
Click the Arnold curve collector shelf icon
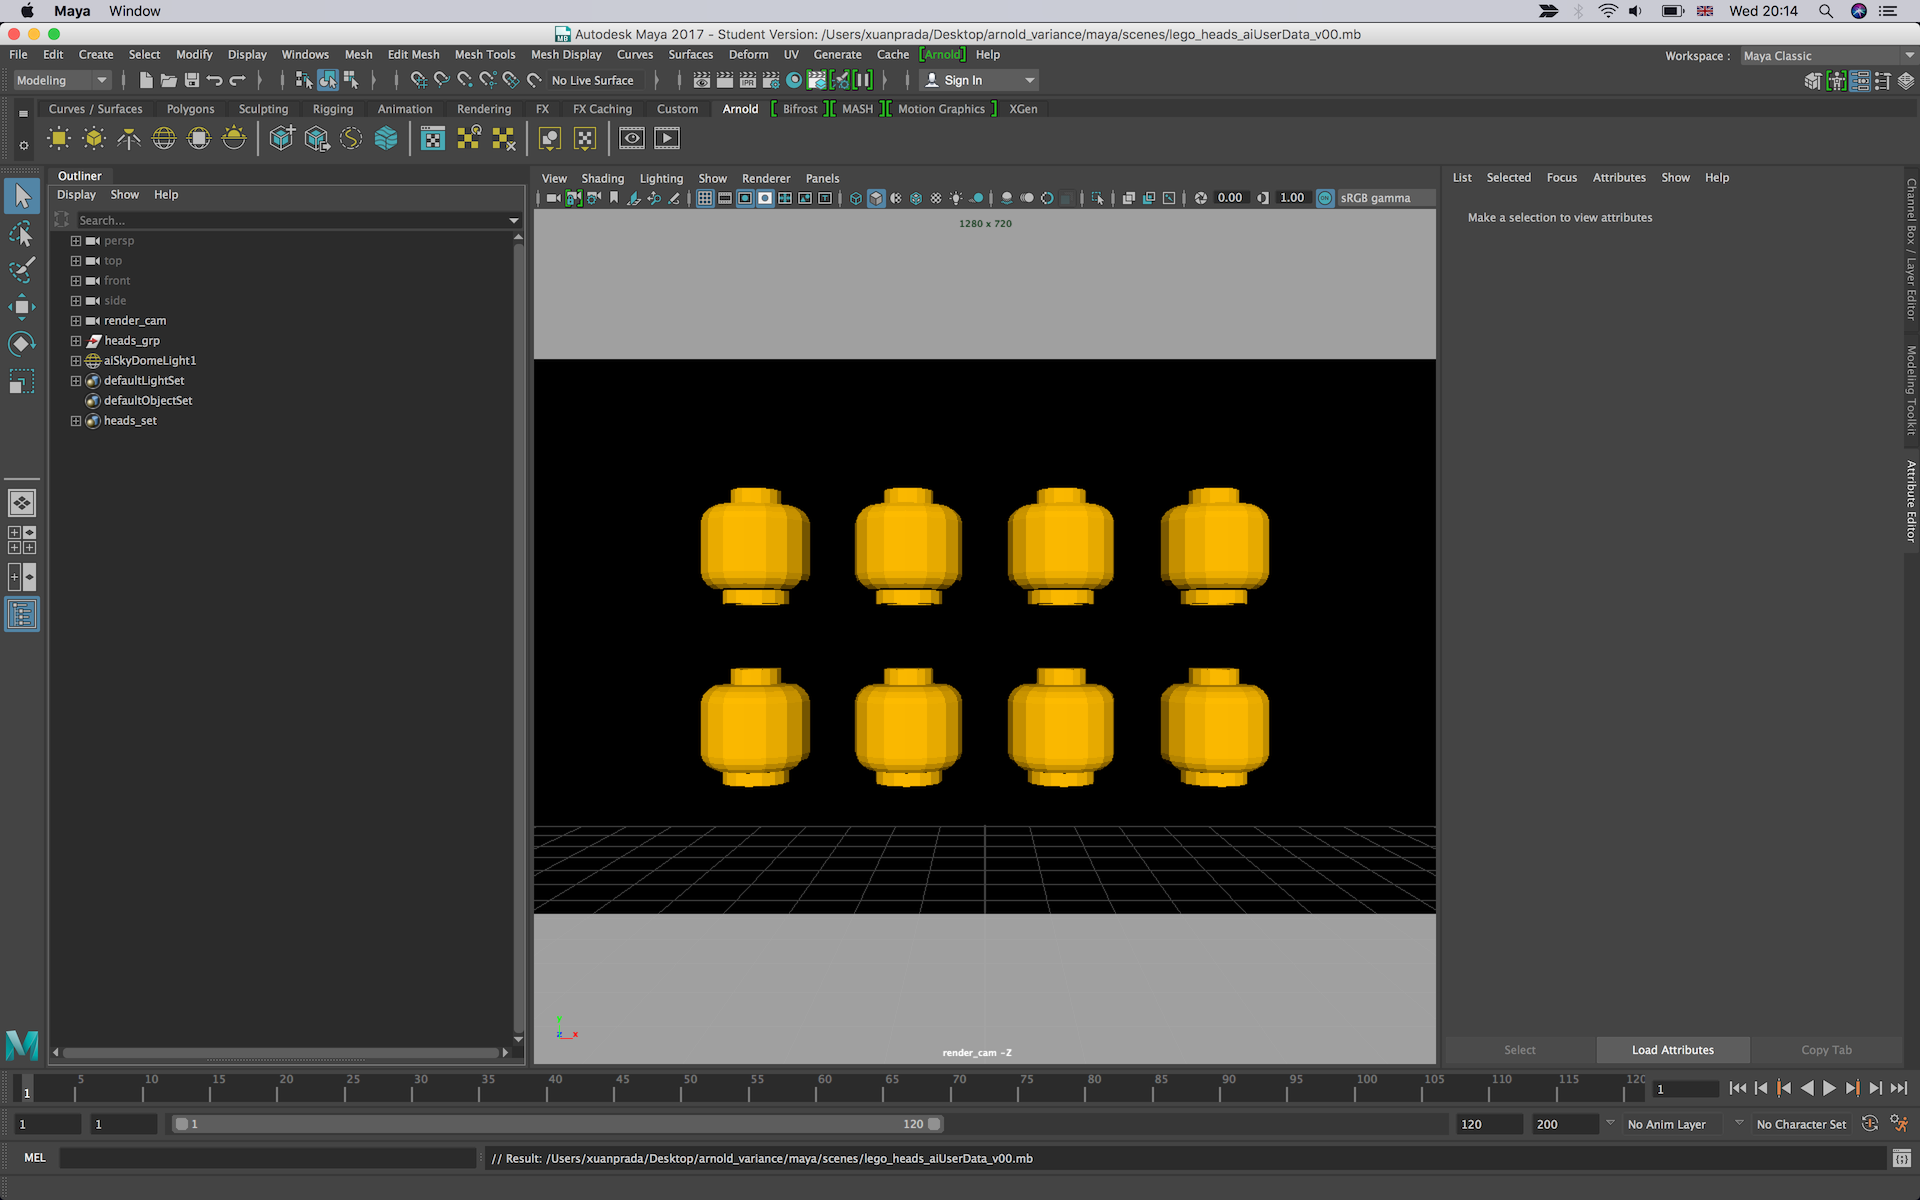pyautogui.click(x=351, y=138)
